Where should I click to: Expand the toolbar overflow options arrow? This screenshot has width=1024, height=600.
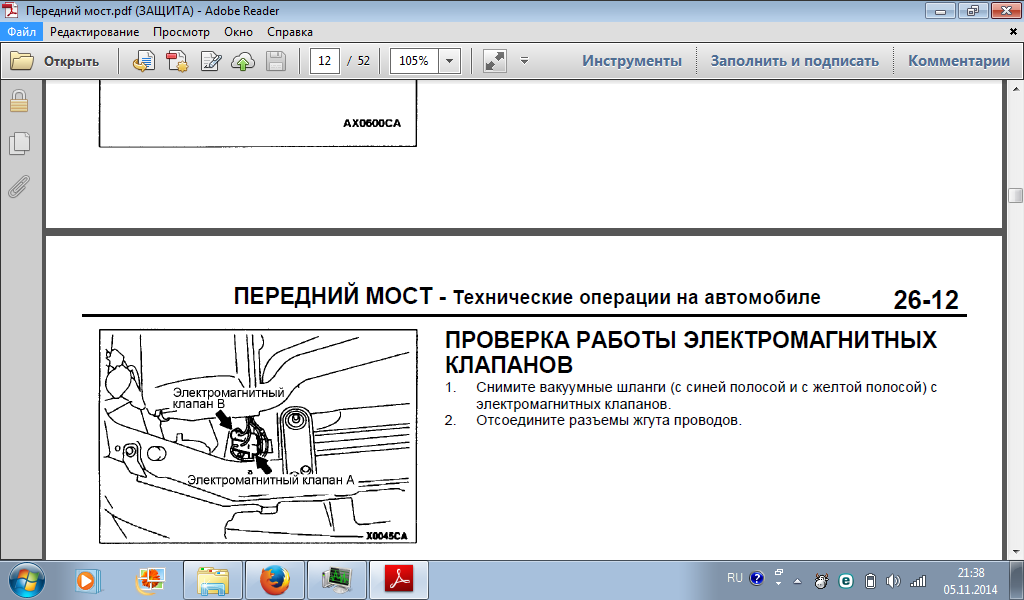click(525, 61)
